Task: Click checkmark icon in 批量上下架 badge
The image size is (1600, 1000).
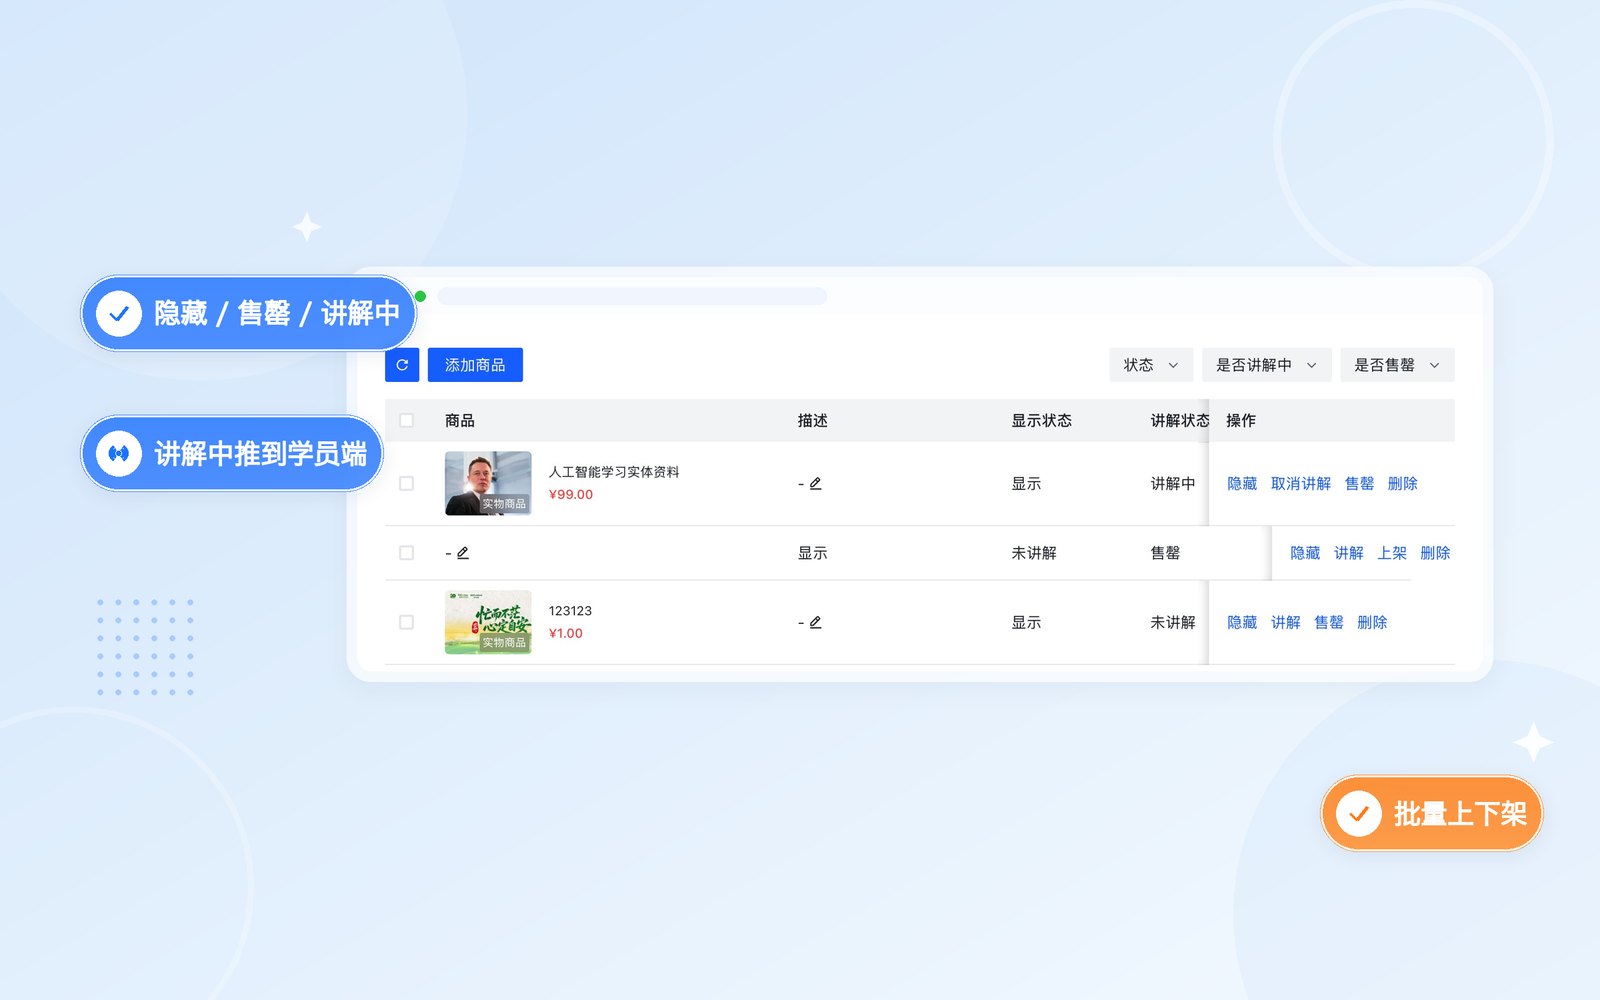Action: click(x=1359, y=814)
